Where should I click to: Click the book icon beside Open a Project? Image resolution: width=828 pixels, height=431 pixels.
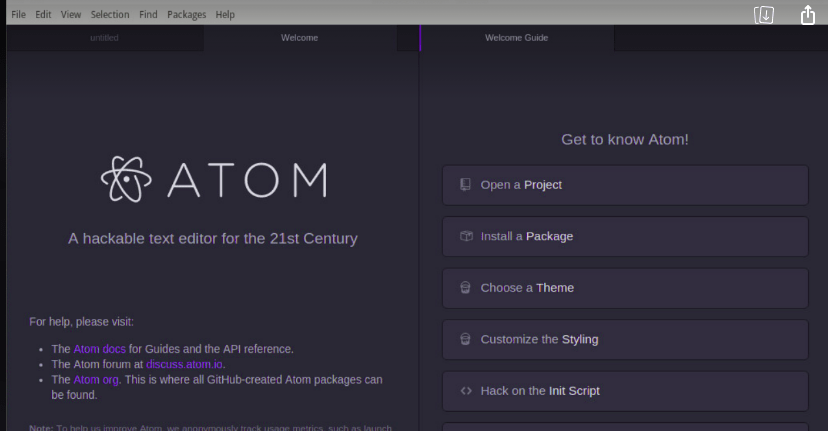[465, 185]
